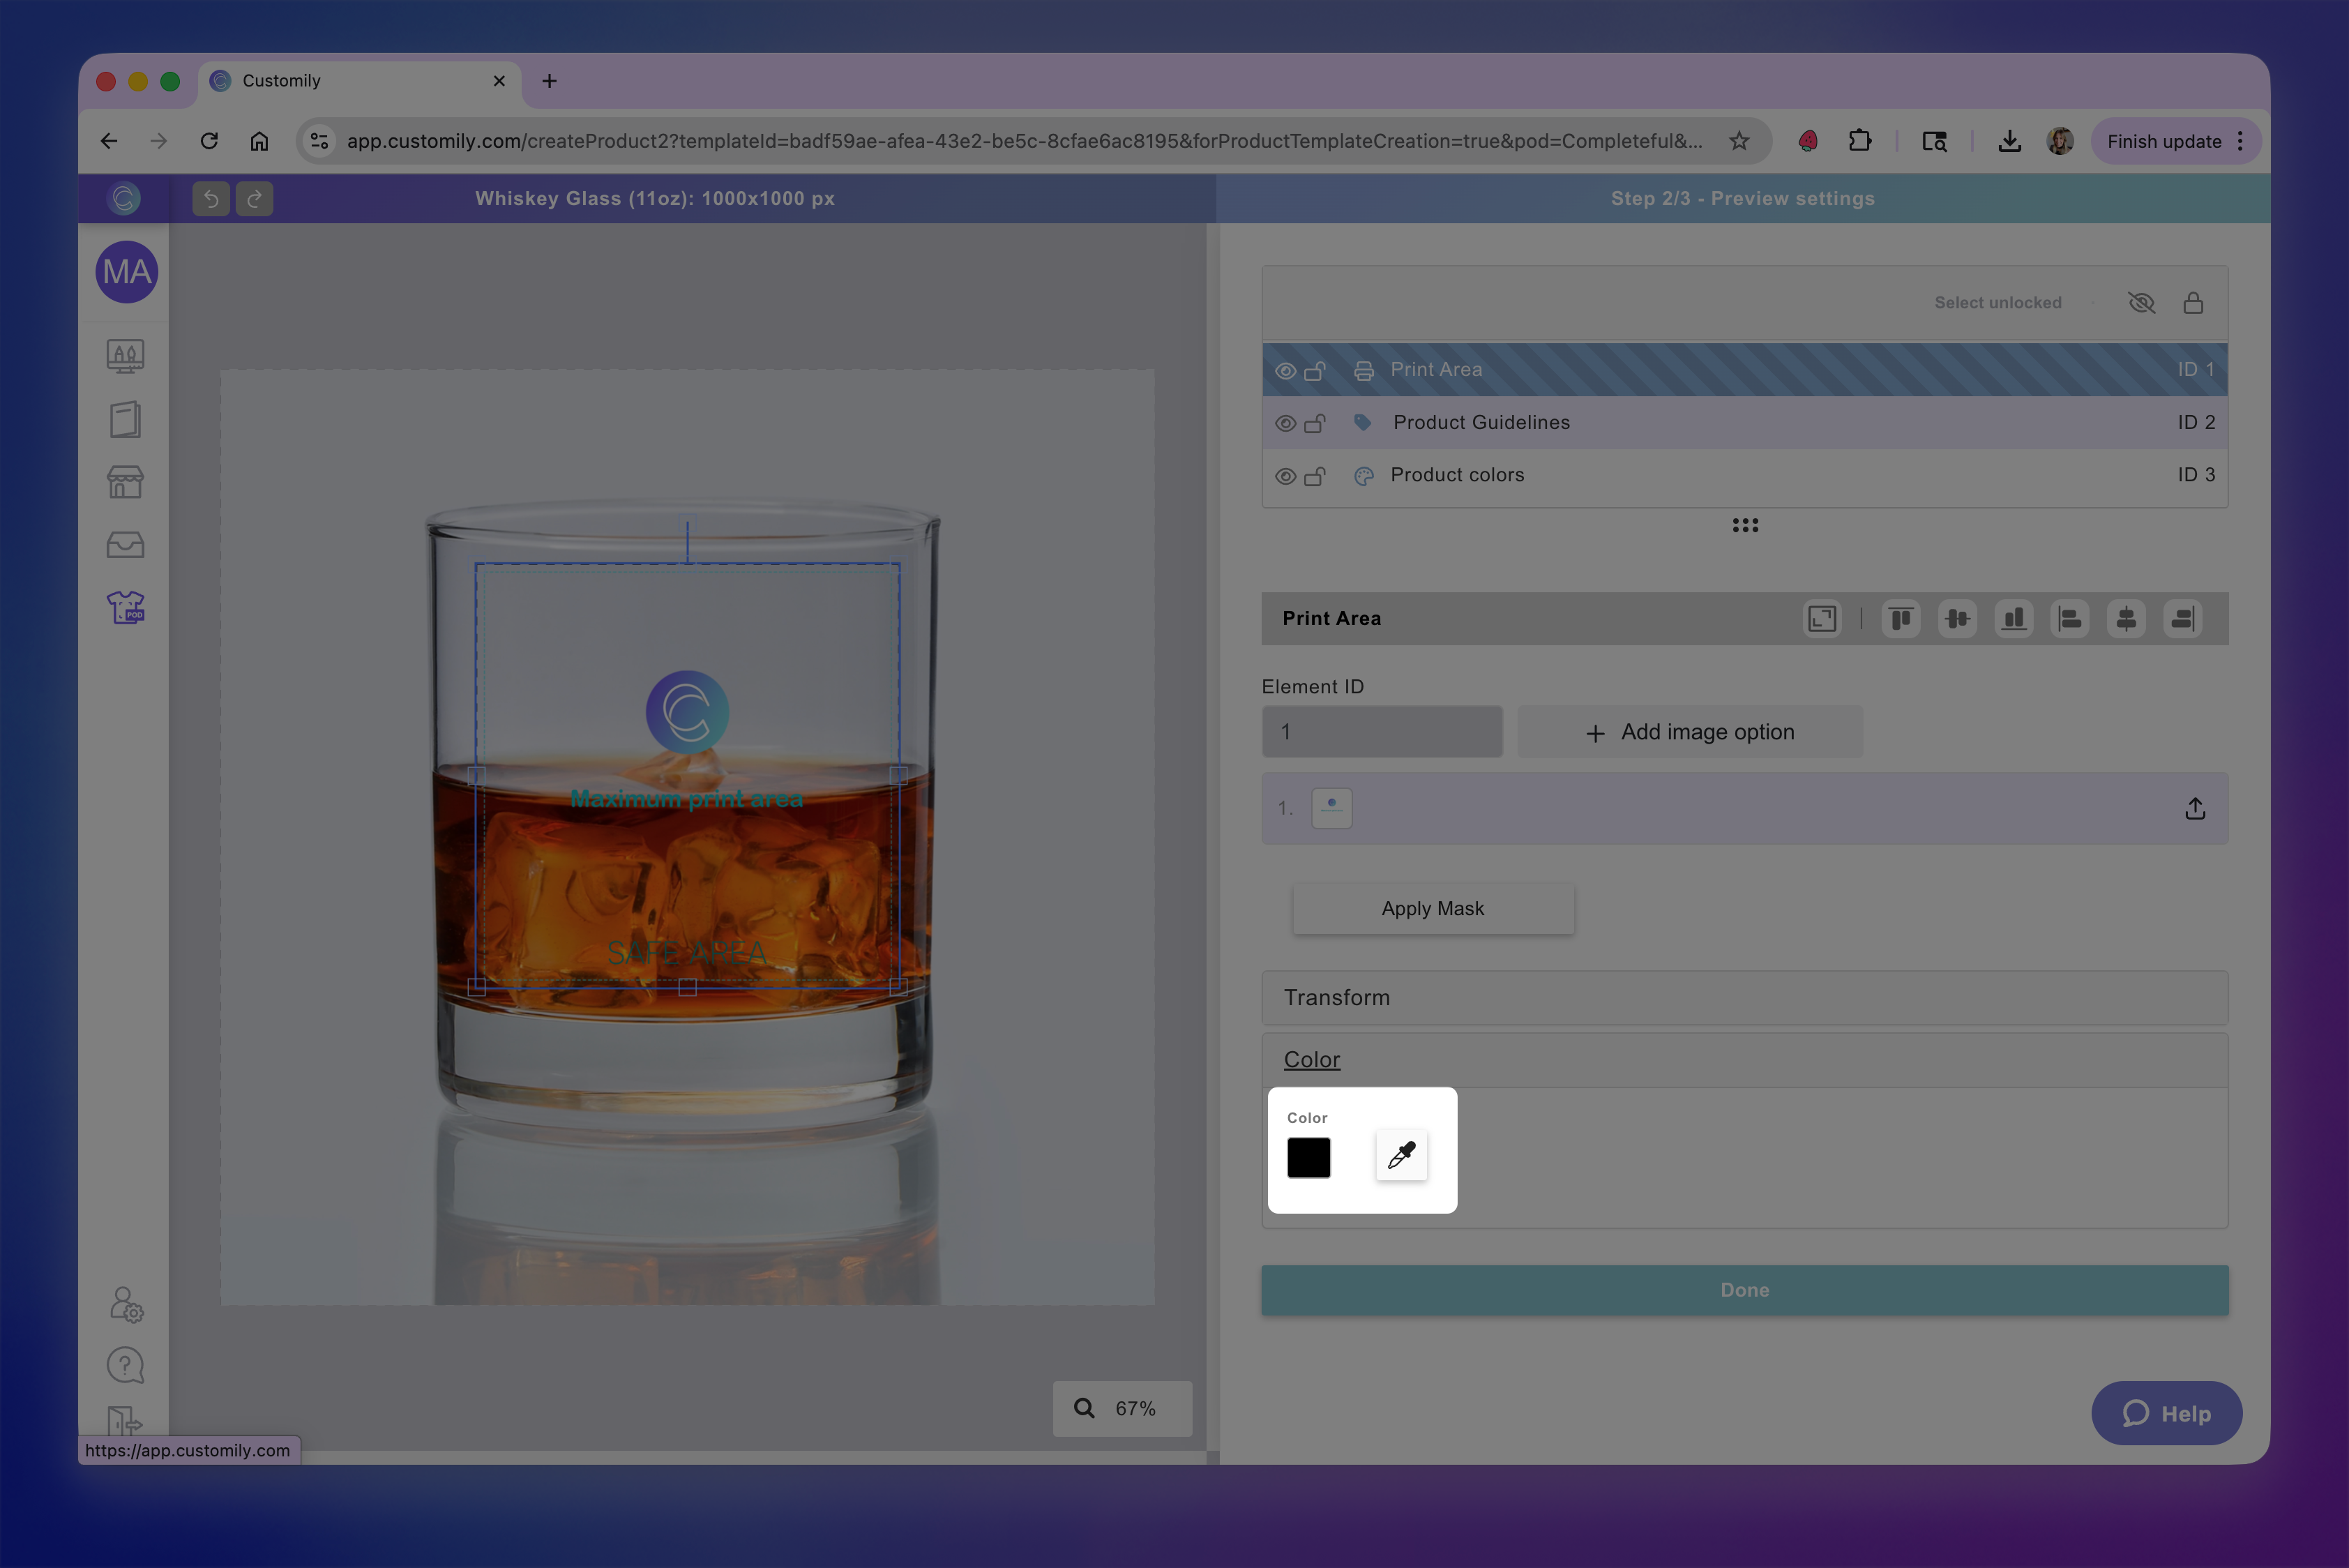2349x1568 pixels.
Task: Open the POD t-shirt sidebar icon
Action: pos(126,607)
